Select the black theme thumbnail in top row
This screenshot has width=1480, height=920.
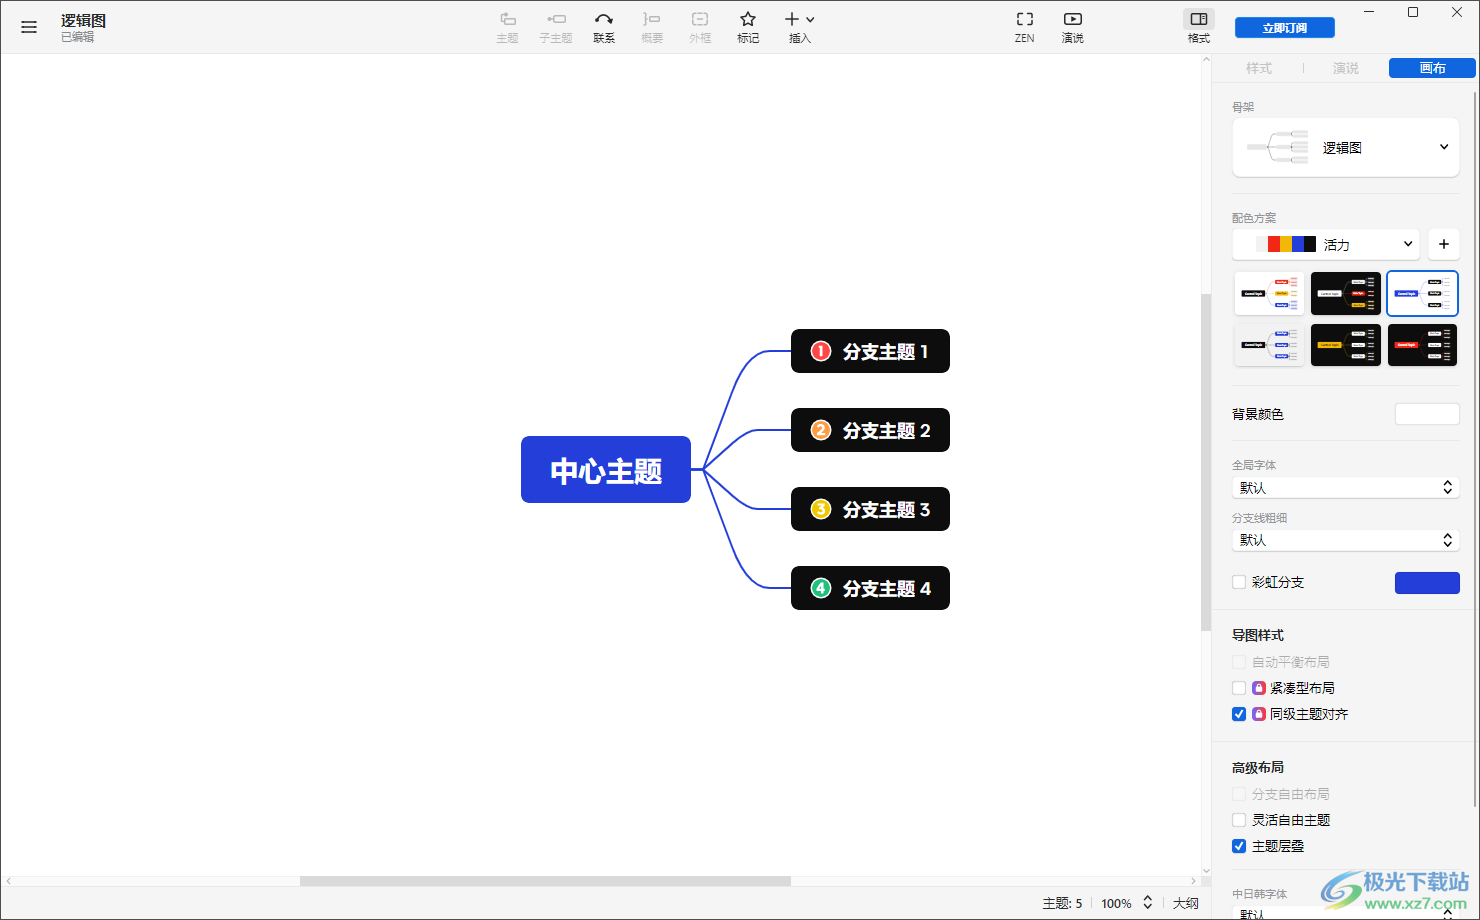(1346, 293)
